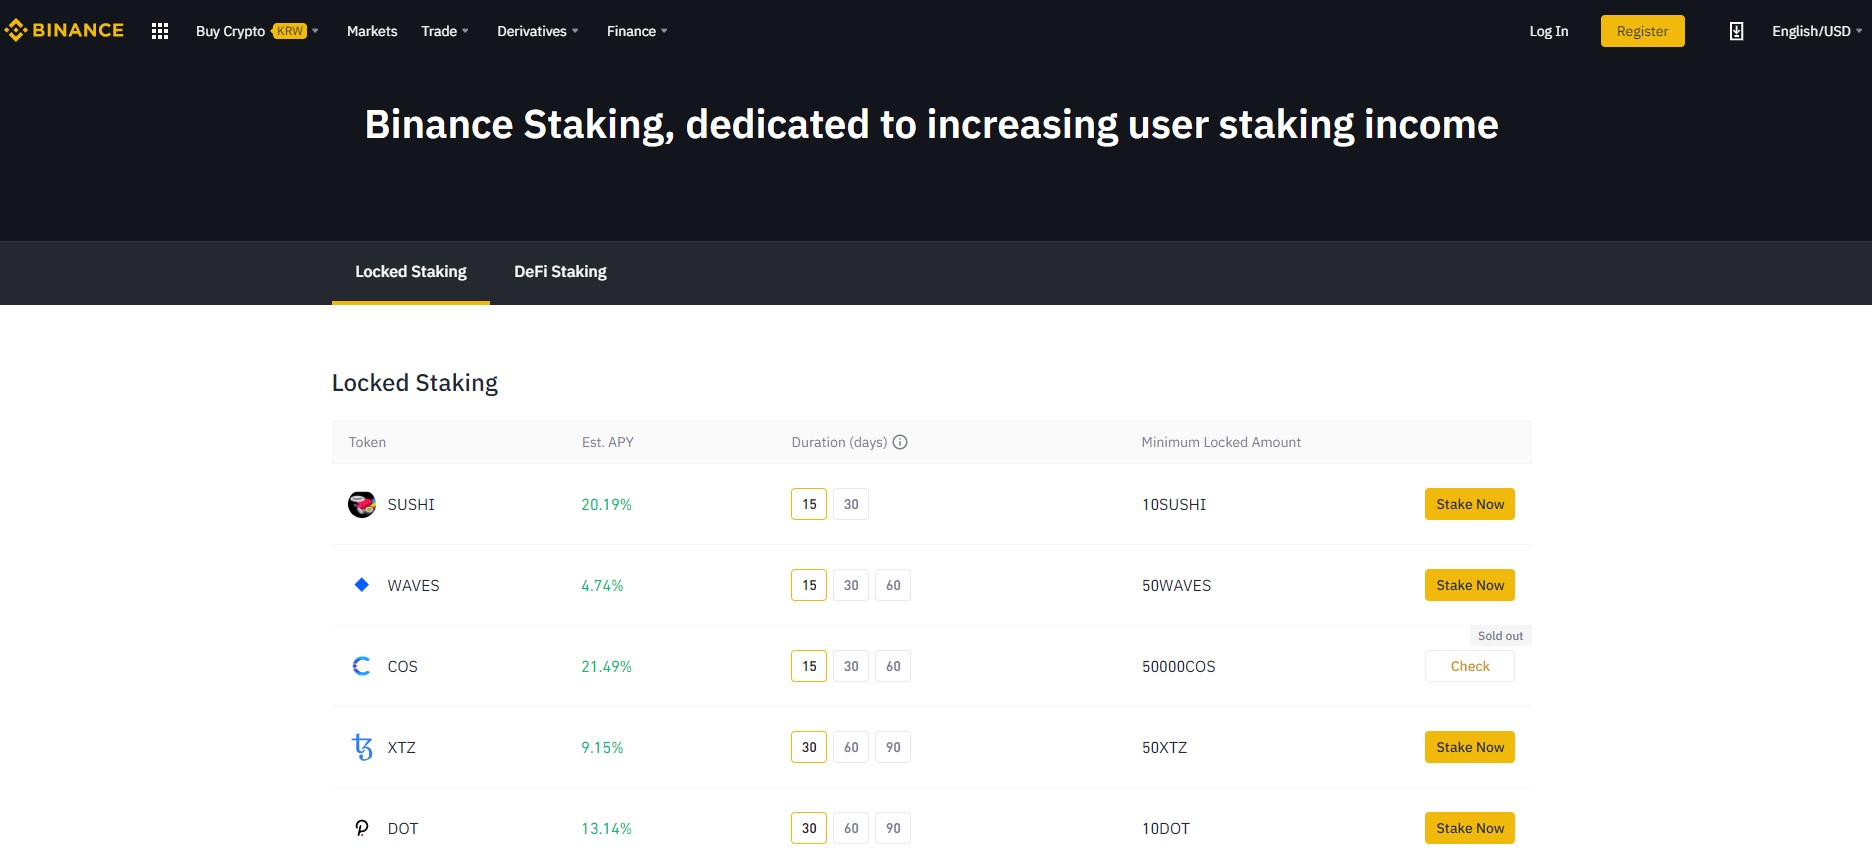Select 30-day duration for DOT
Image resolution: width=1872 pixels, height=866 pixels.
click(x=809, y=828)
